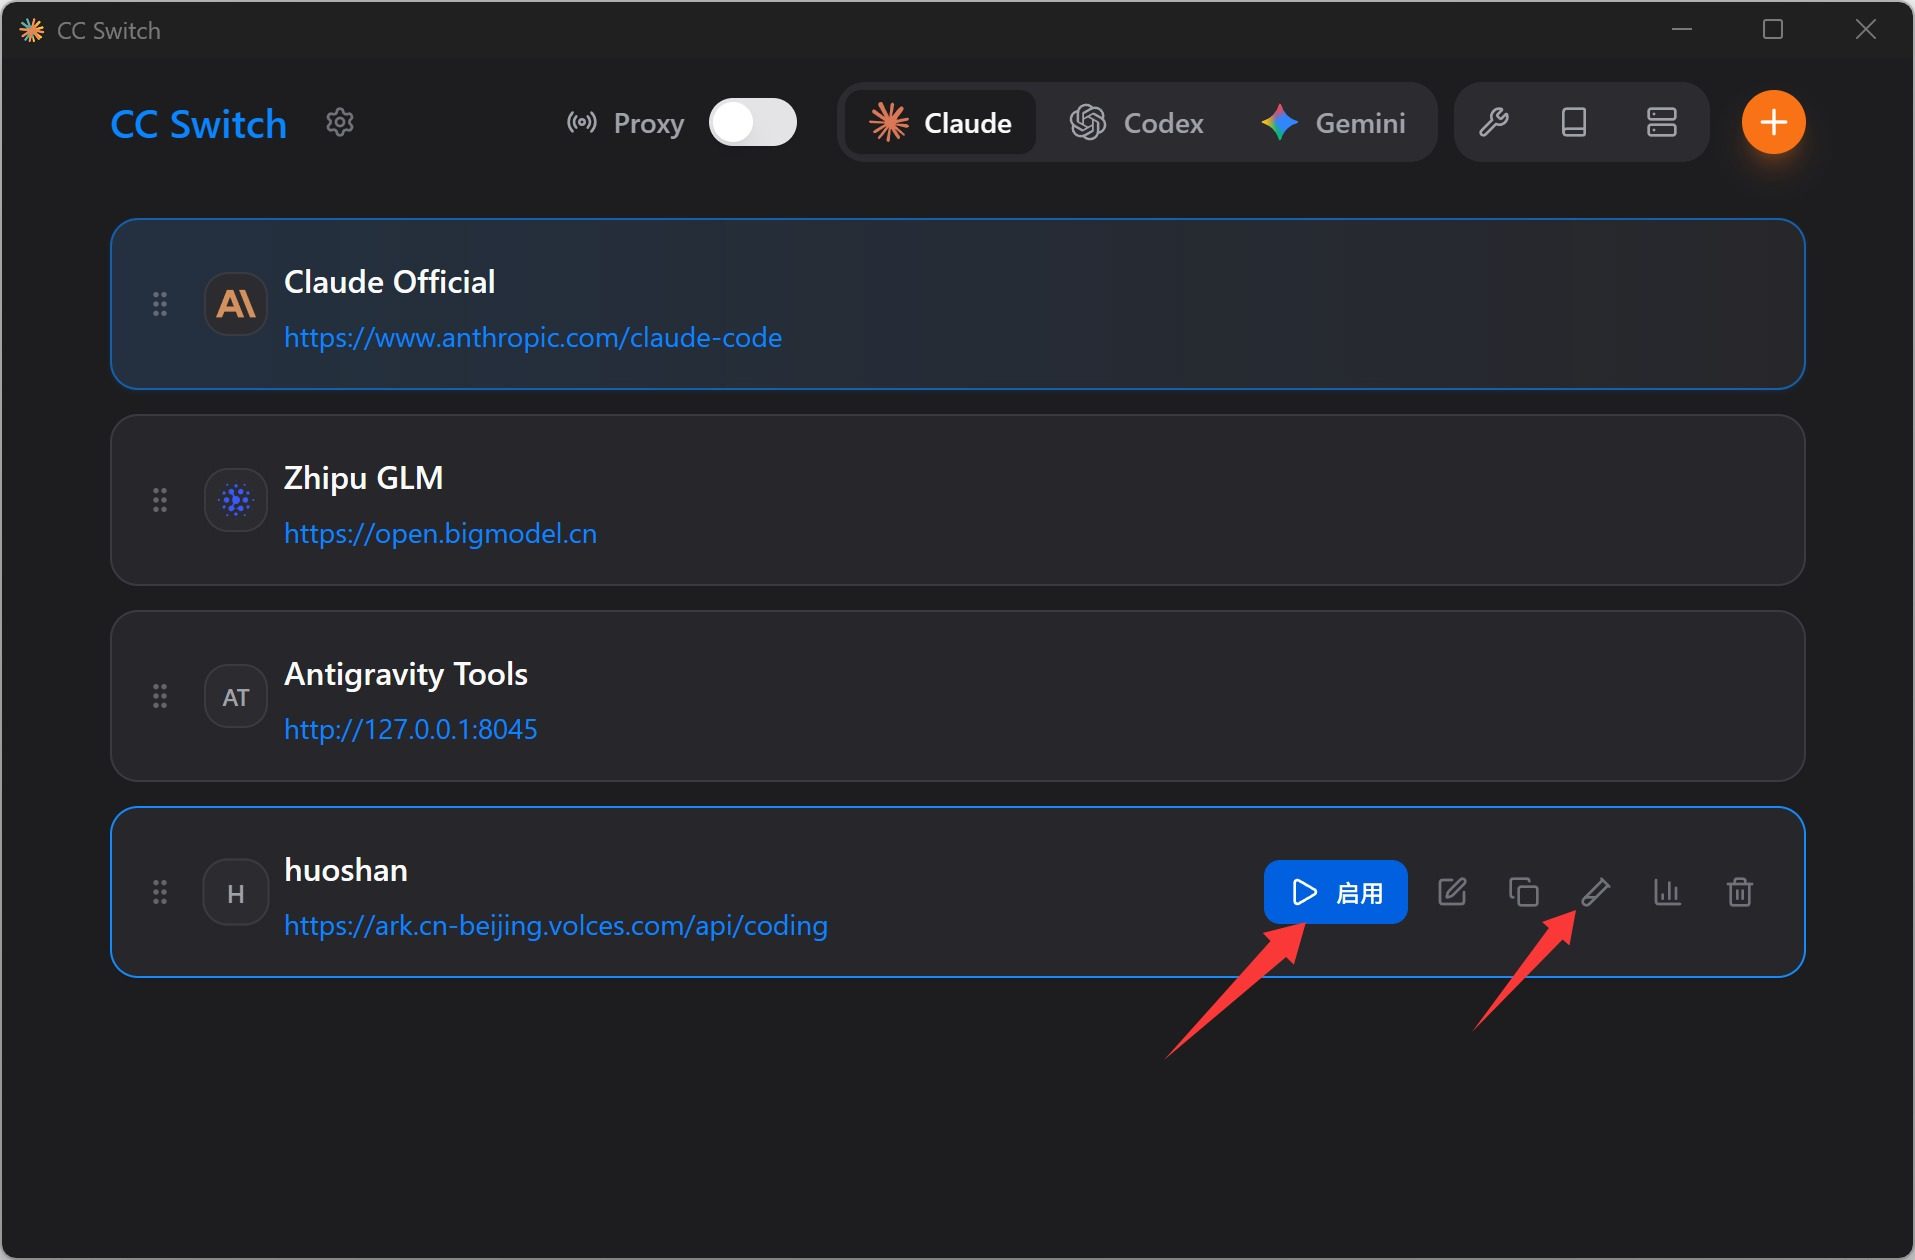Select the Claude tab
1915x1260 pixels.
(x=940, y=123)
